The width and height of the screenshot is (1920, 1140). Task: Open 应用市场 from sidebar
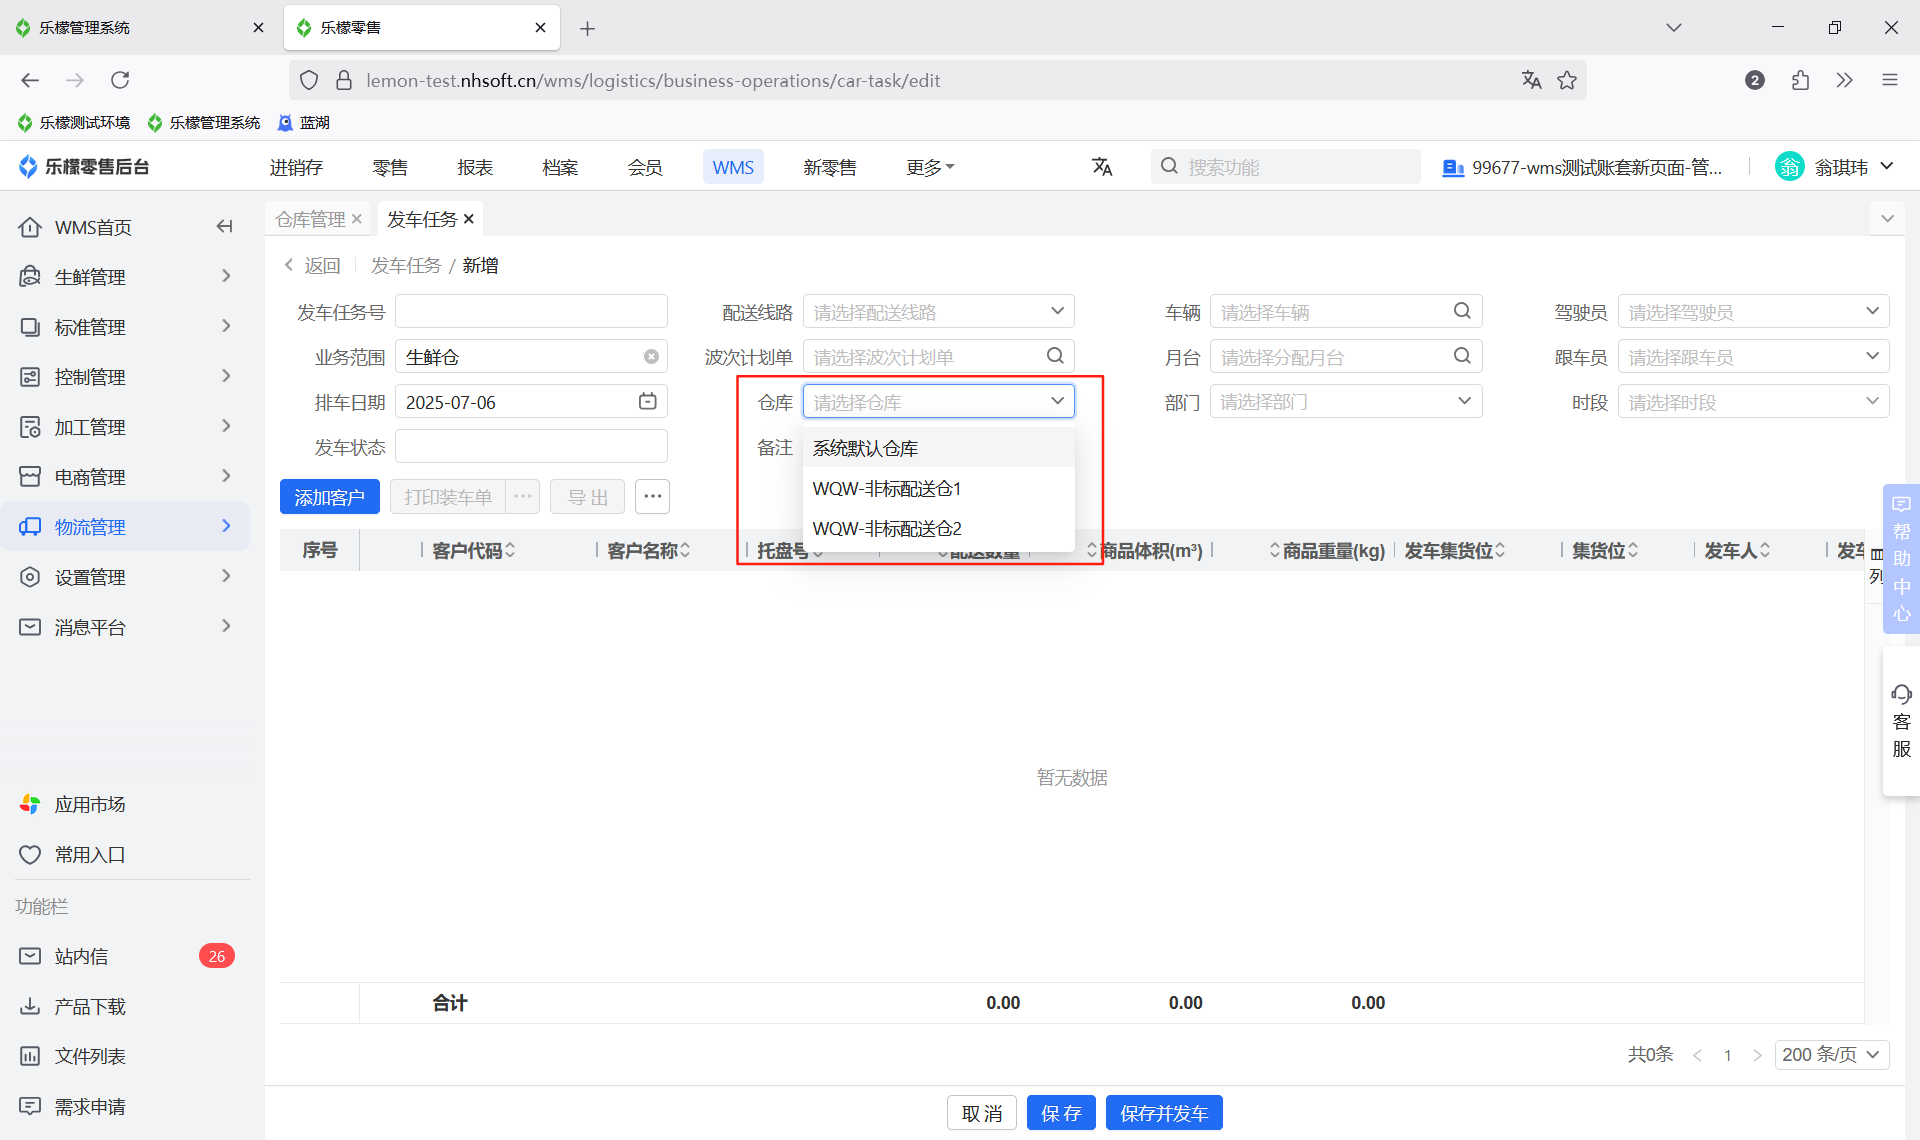pyautogui.click(x=126, y=804)
